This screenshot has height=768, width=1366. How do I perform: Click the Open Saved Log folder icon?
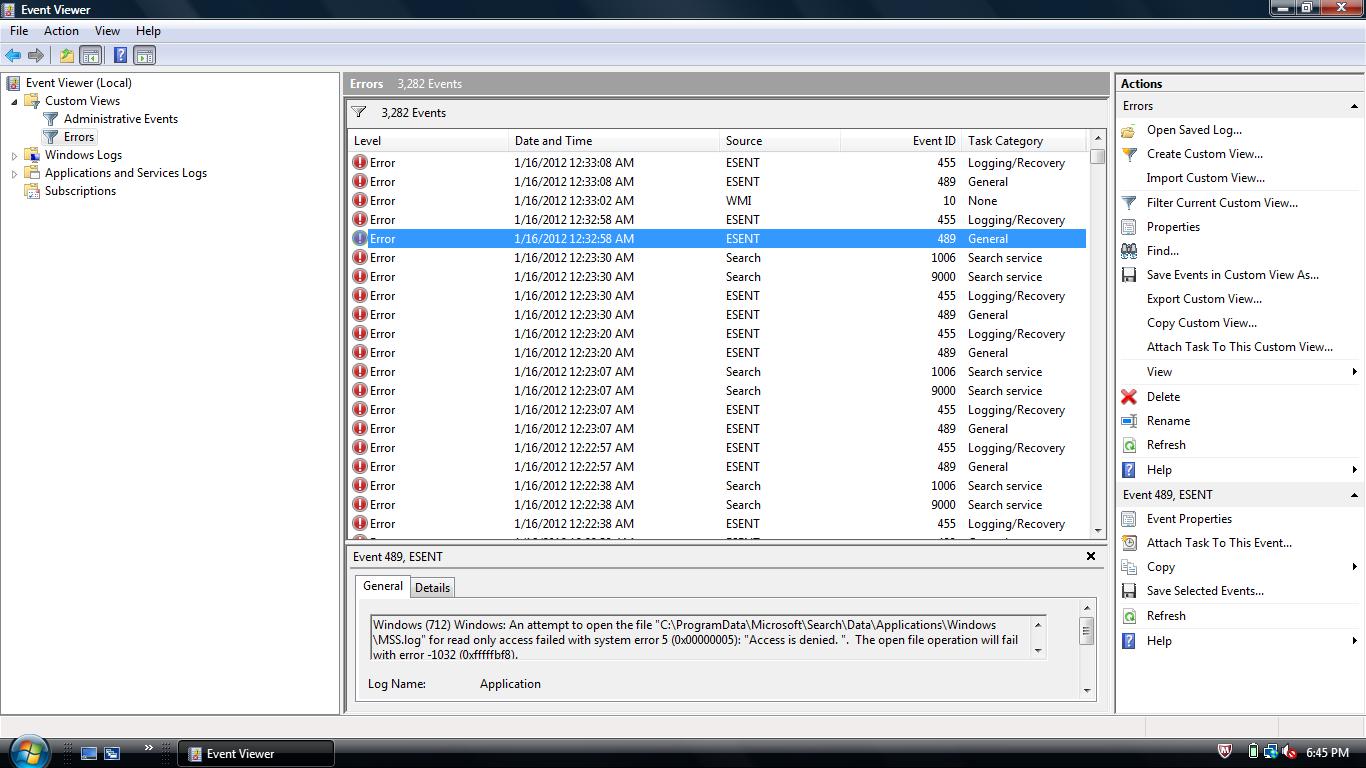coord(1129,130)
